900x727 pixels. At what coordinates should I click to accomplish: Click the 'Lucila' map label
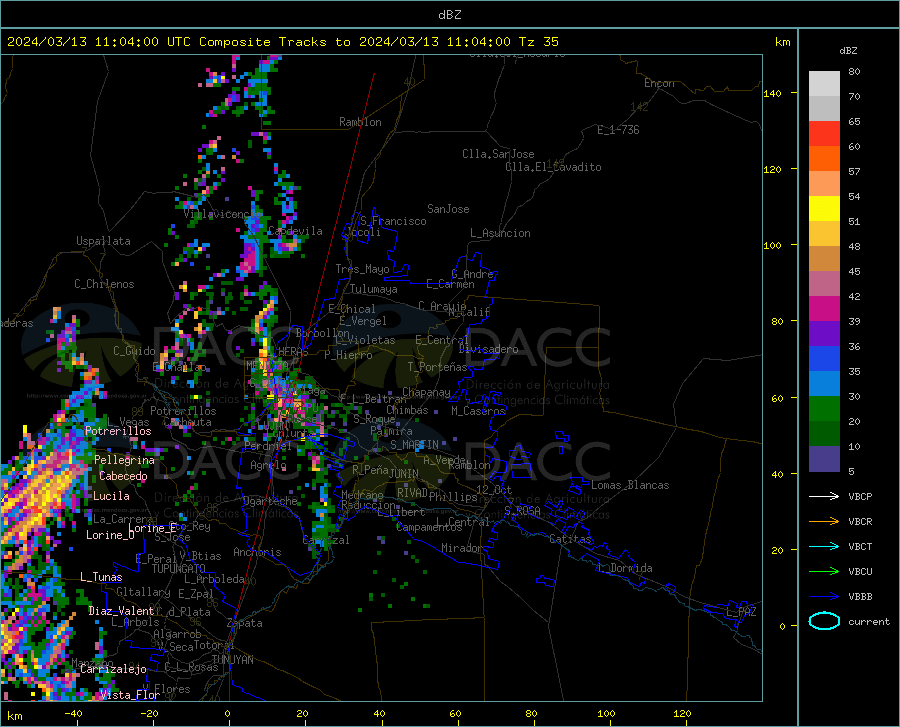[111, 496]
